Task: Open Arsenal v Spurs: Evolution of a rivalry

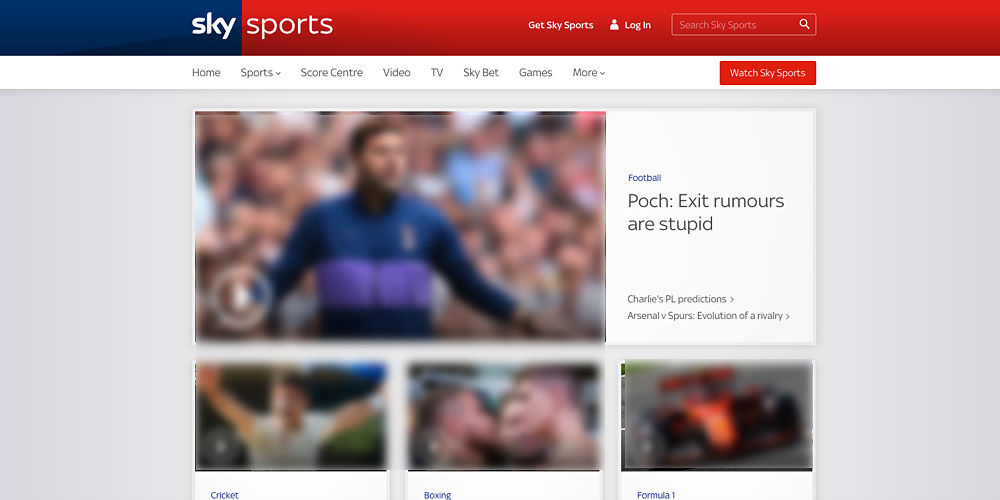Action: (709, 316)
